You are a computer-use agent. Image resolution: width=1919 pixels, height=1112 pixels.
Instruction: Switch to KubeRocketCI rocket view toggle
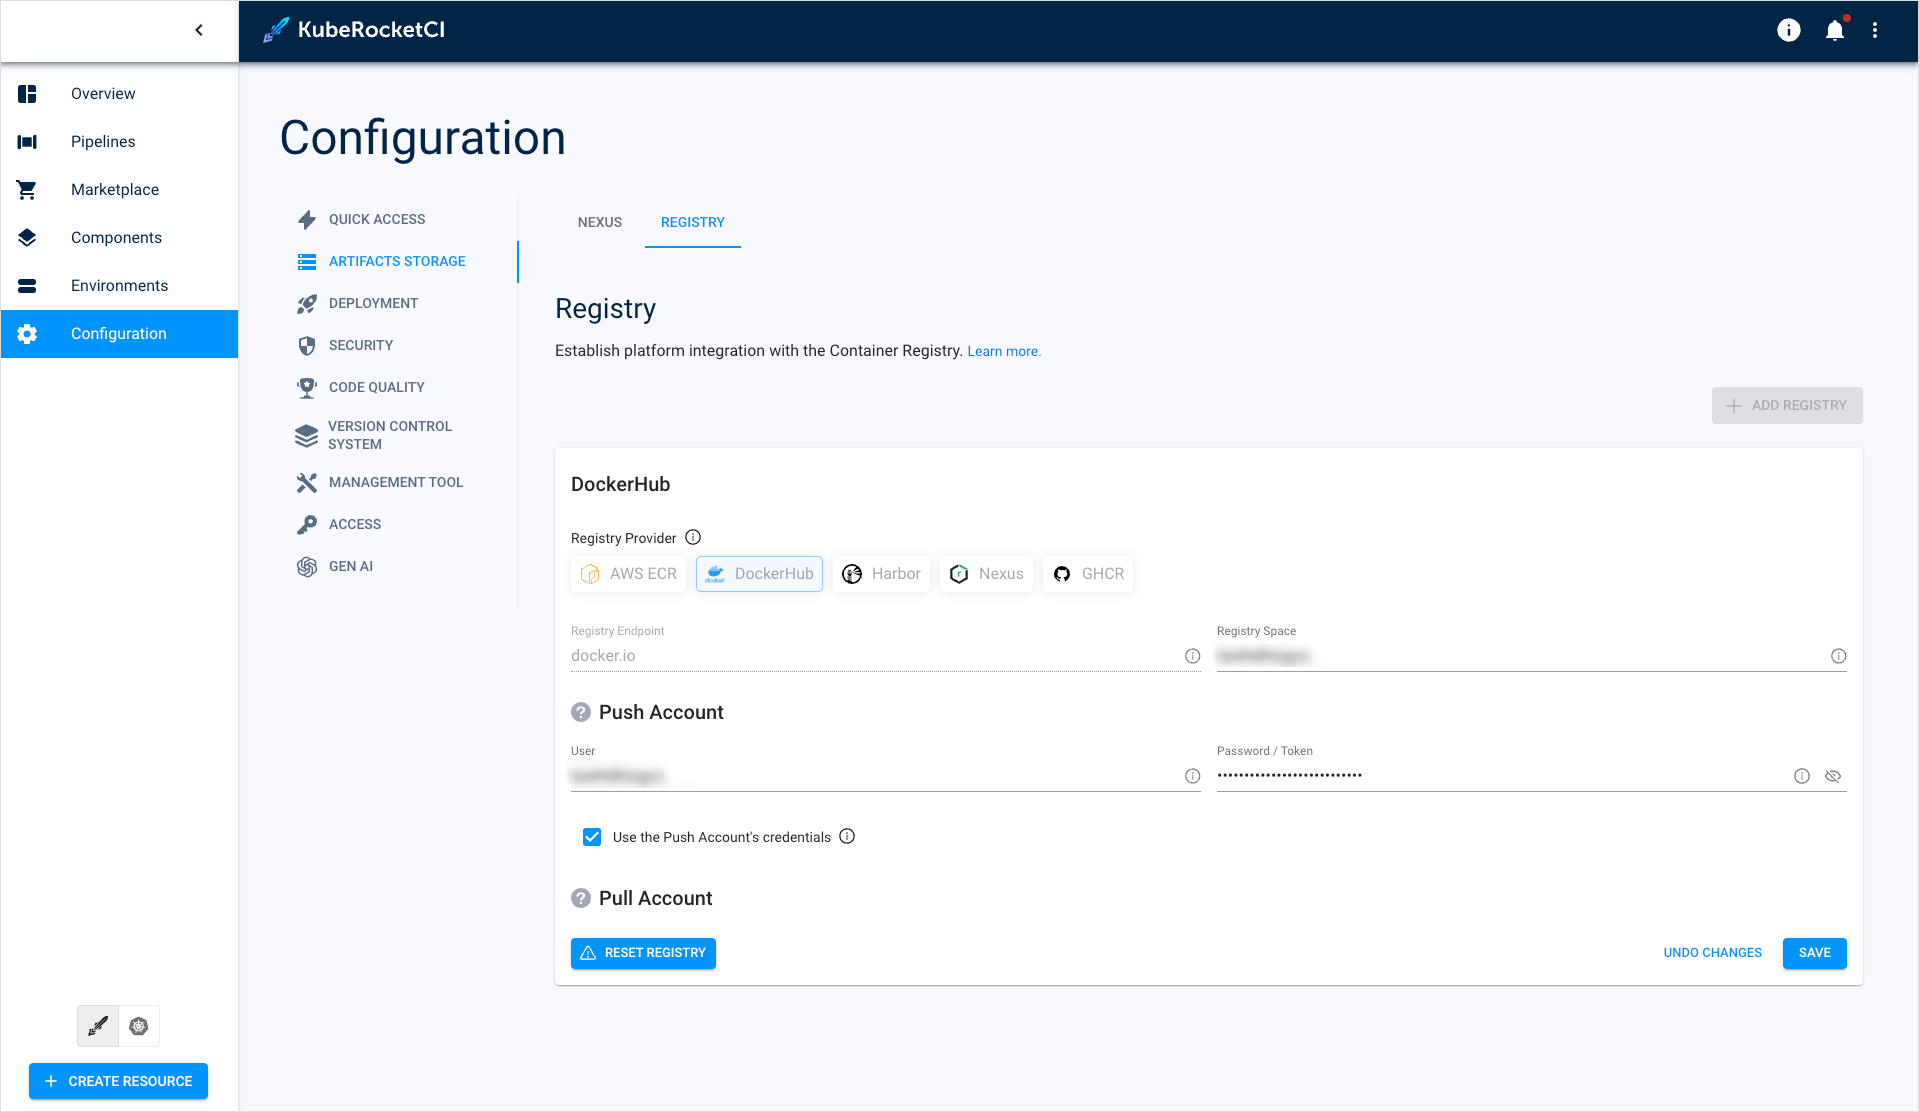coord(98,1026)
